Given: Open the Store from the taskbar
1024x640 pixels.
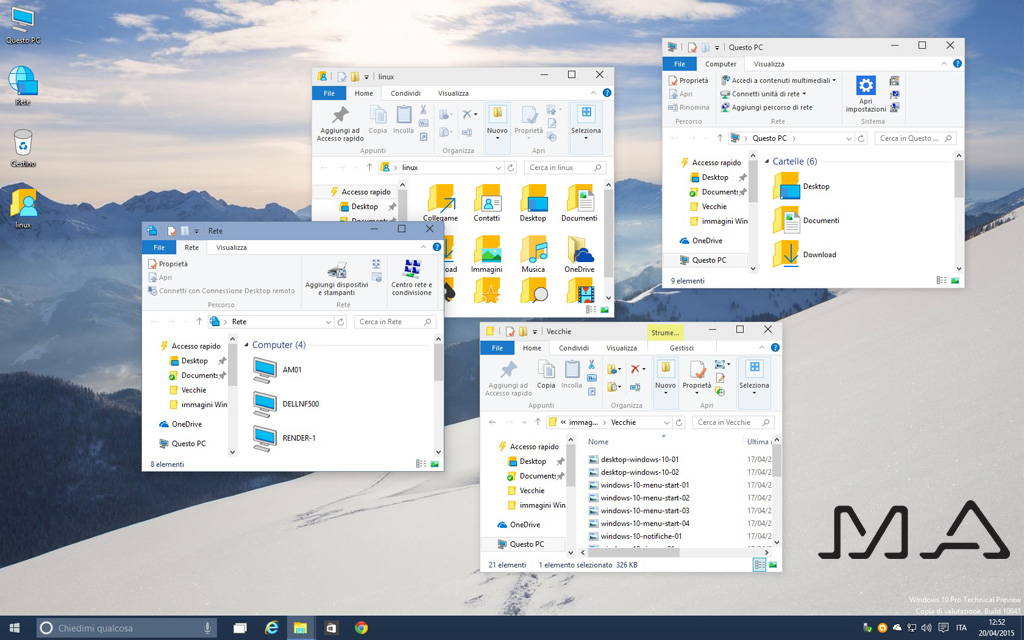Looking at the screenshot, I should pyautogui.click(x=330, y=628).
